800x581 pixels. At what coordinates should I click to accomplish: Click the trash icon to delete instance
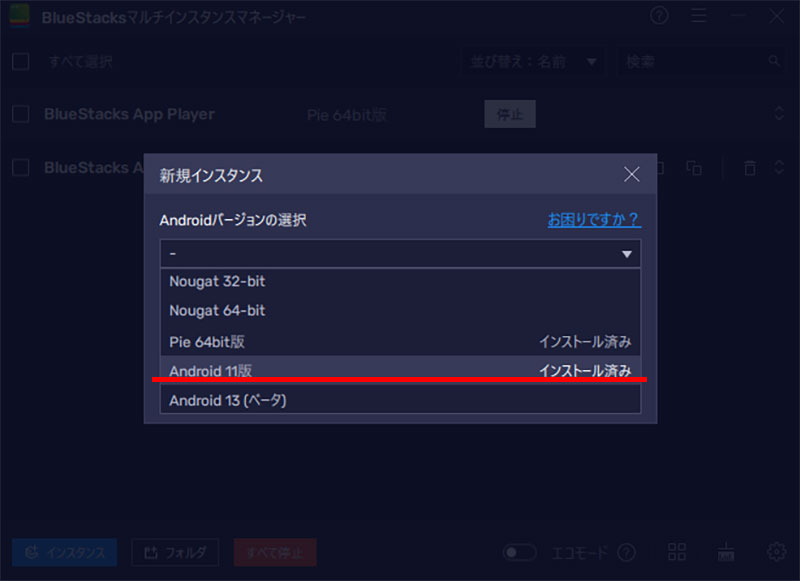tap(750, 168)
